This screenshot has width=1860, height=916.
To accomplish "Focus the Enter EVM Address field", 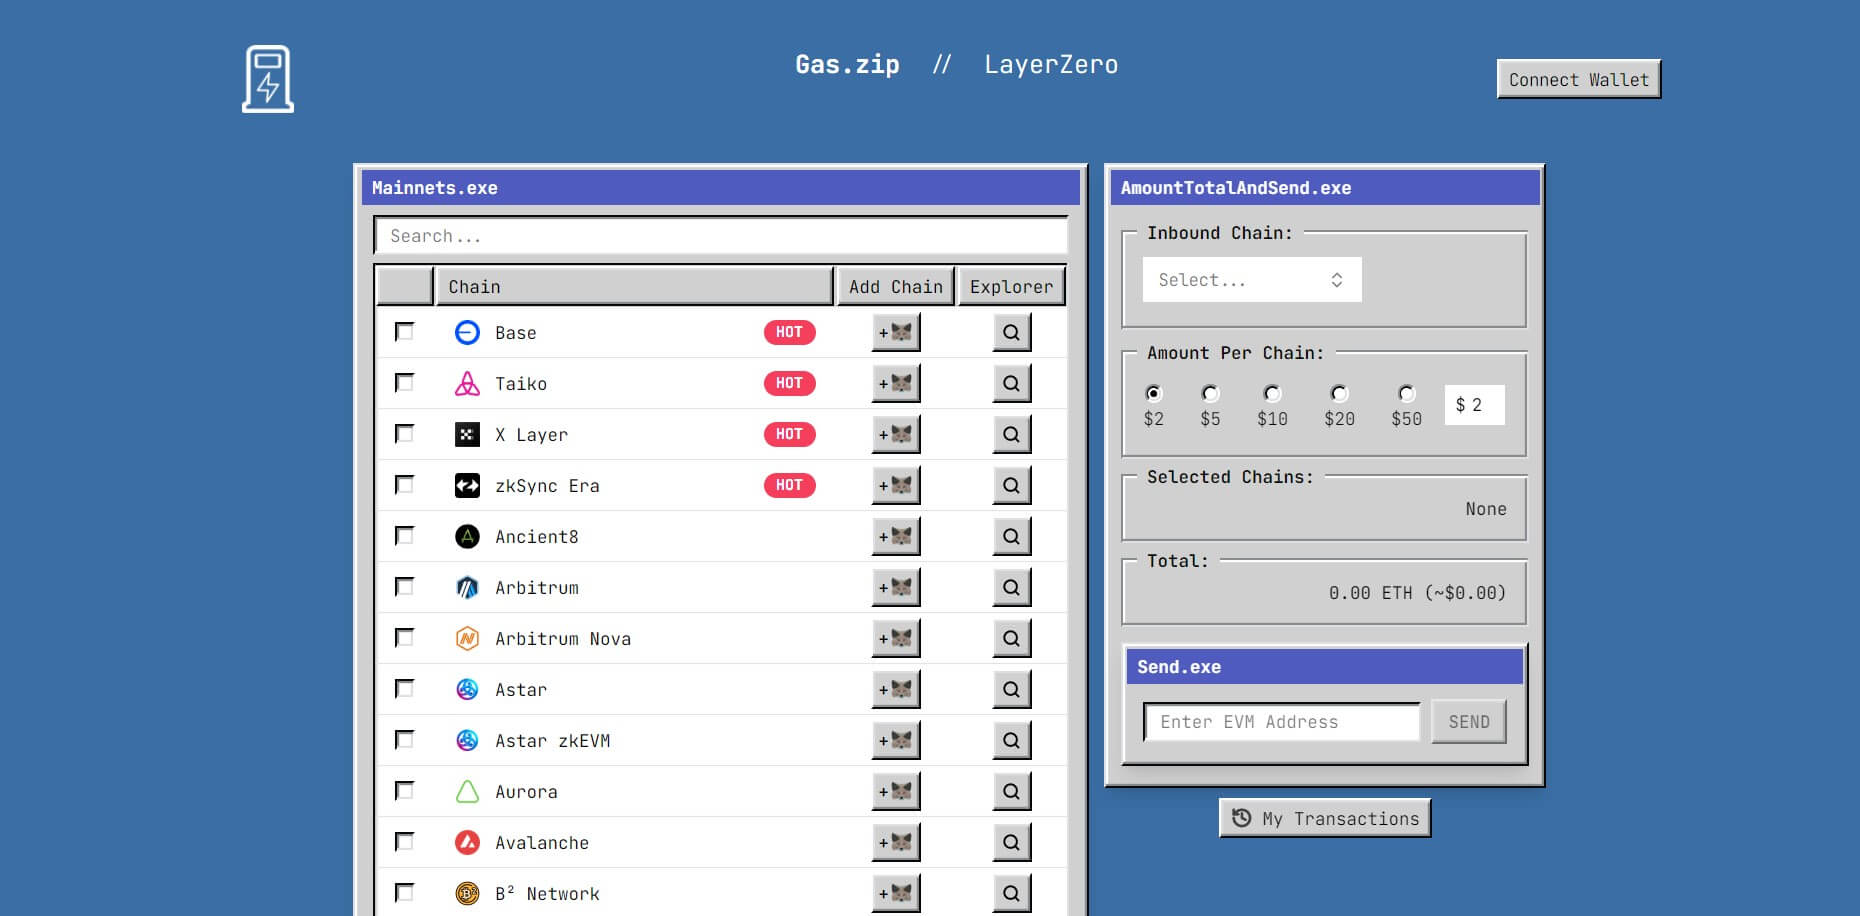I will [1282, 721].
